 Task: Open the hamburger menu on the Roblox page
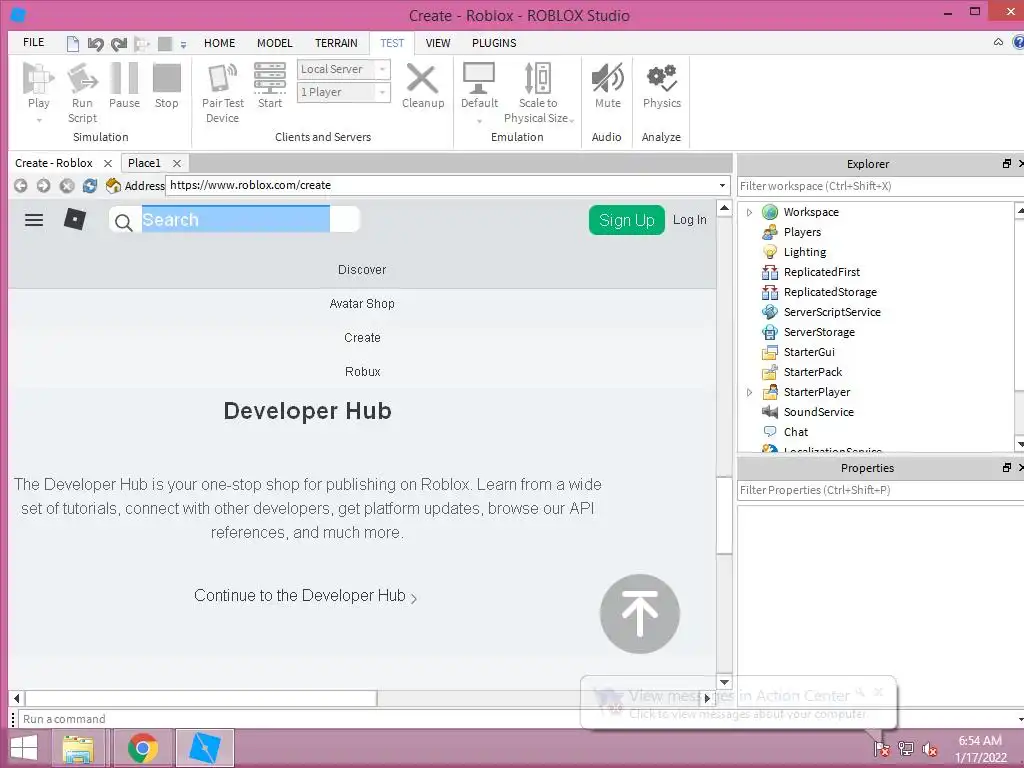coord(34,220)
